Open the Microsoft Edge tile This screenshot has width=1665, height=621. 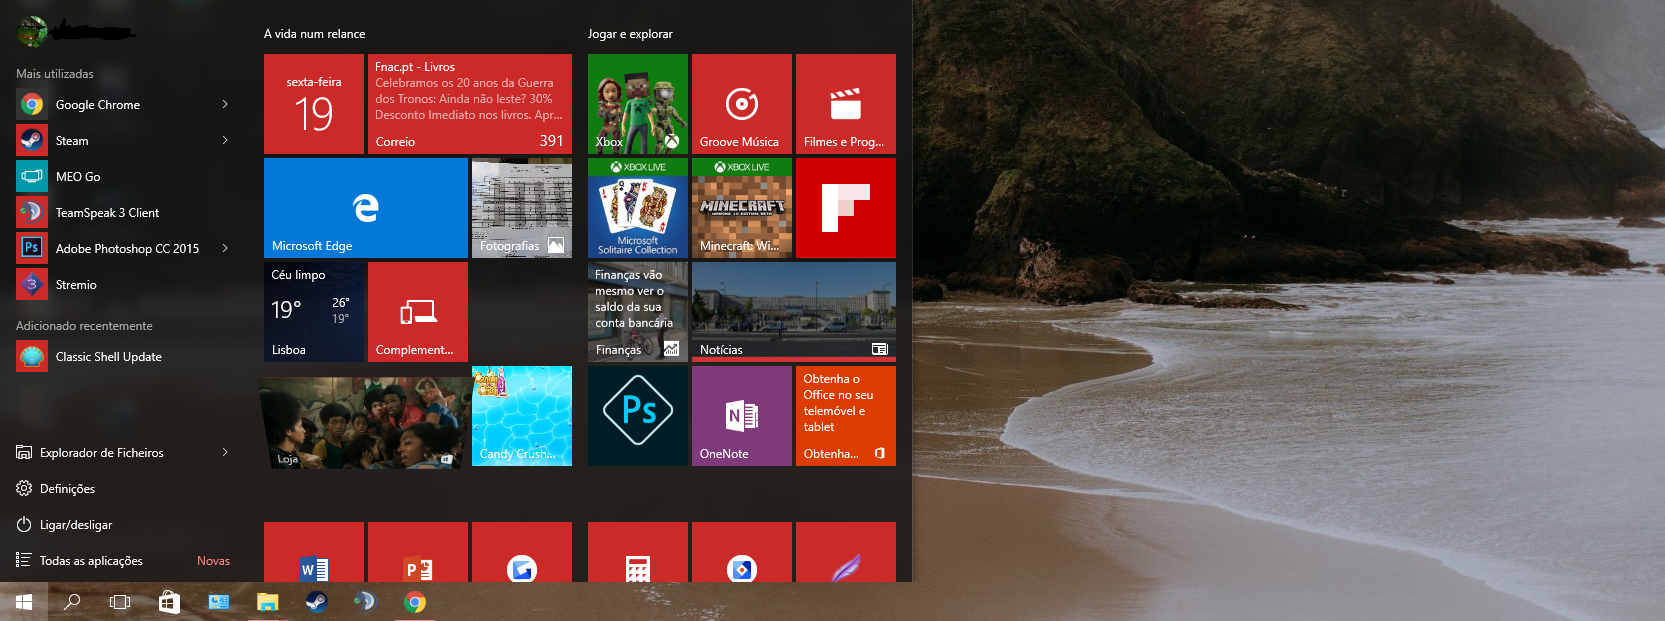(x=366, y=208)
